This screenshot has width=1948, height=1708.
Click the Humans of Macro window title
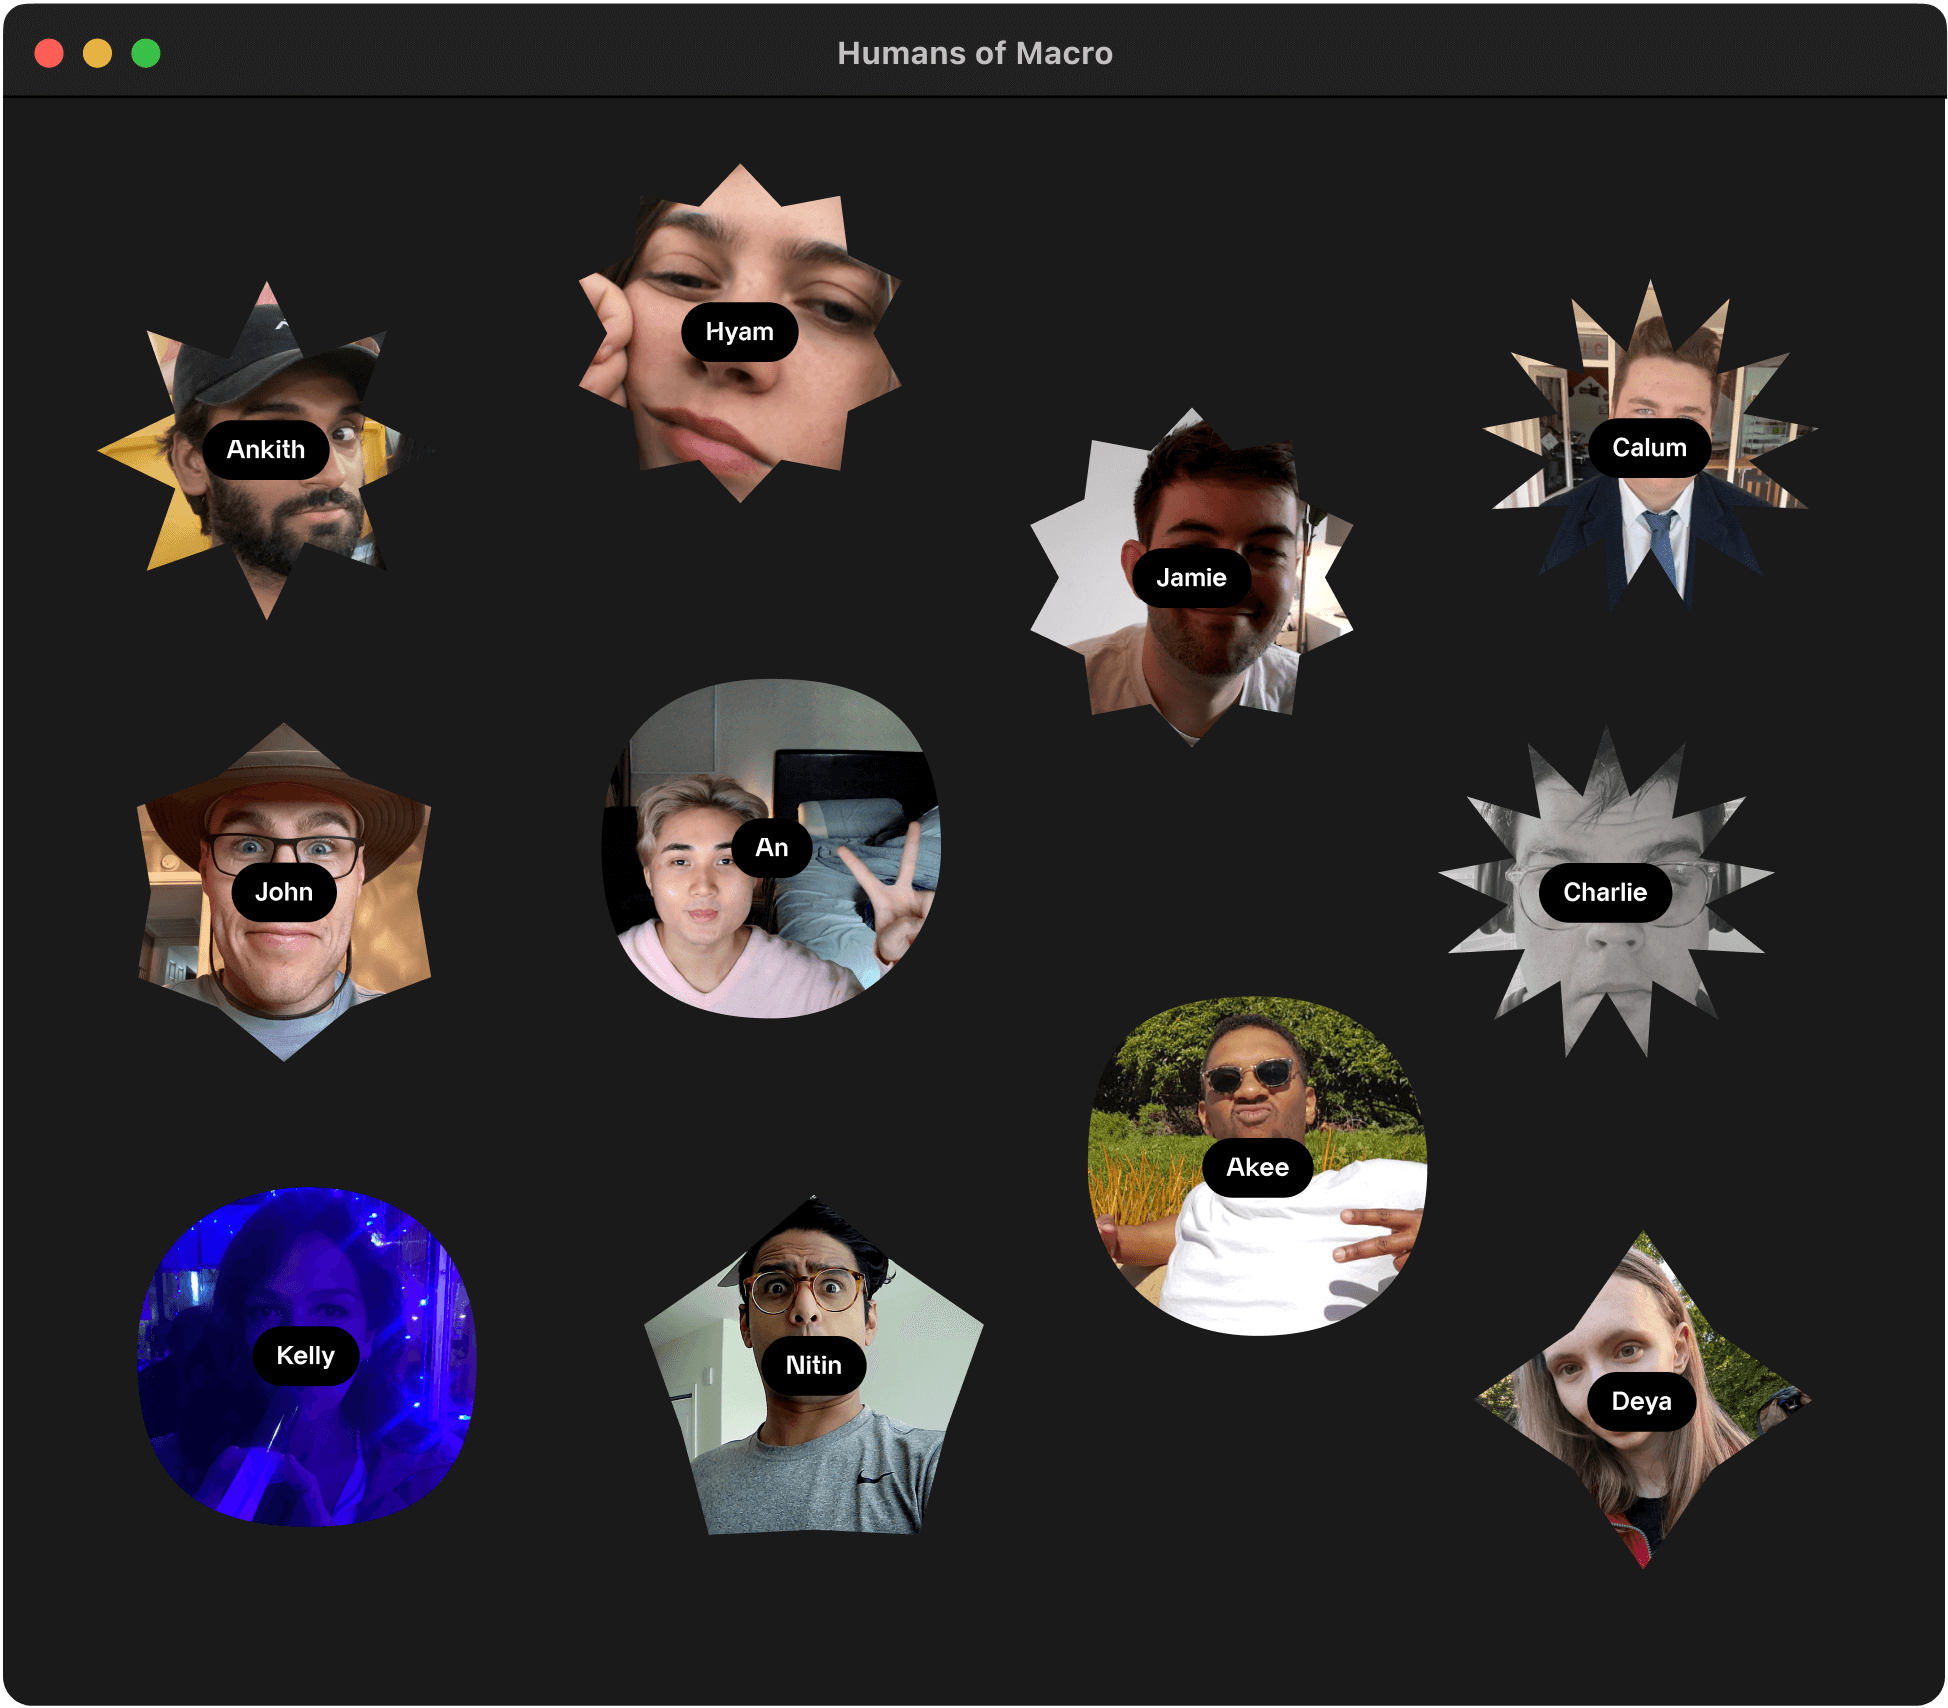(x=974, y=53)
